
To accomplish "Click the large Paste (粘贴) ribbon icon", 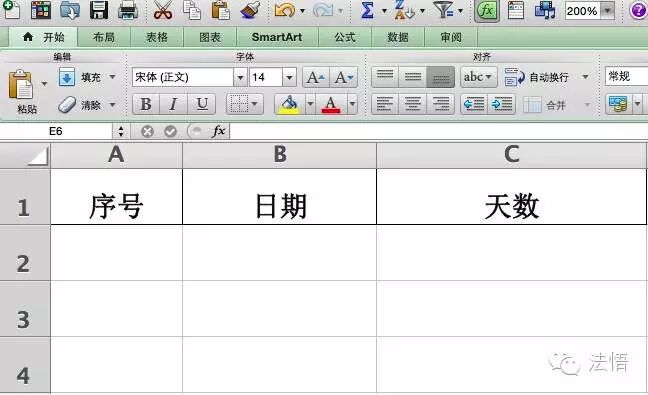I will tap(21, 85).
